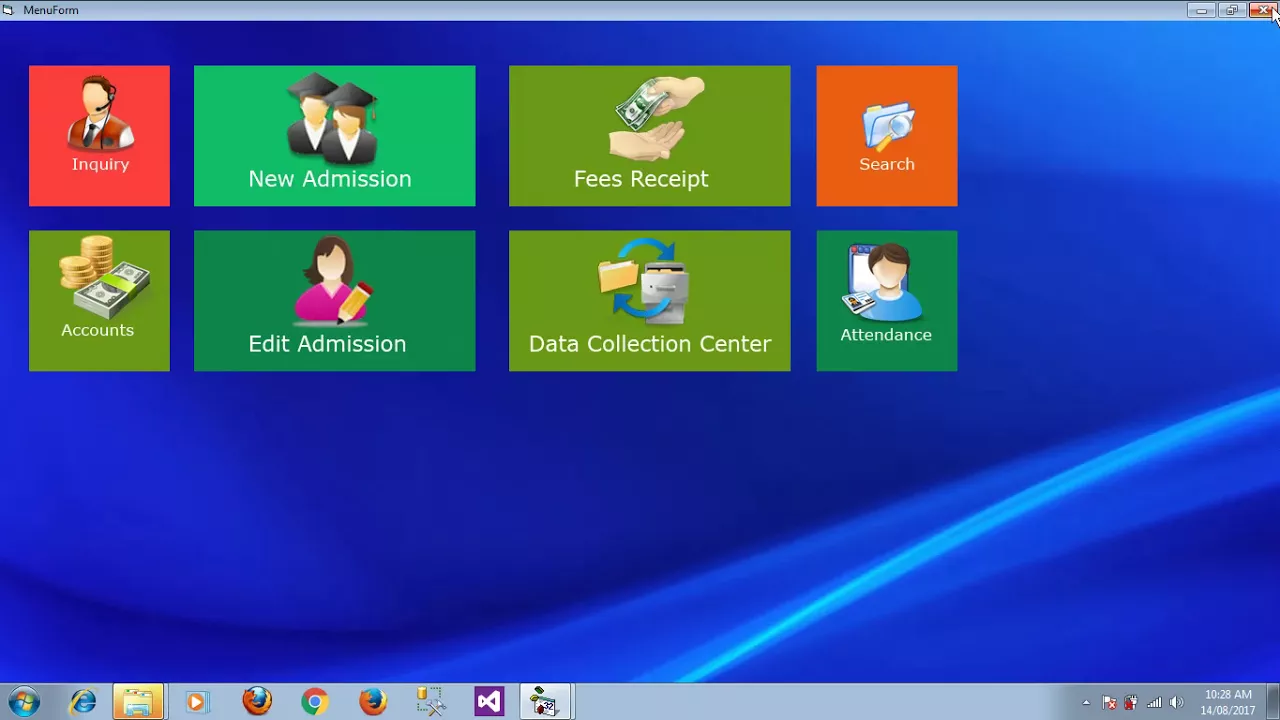Open the Fees Receipt tile
1280x720 pixels.
tap(649, 136)
